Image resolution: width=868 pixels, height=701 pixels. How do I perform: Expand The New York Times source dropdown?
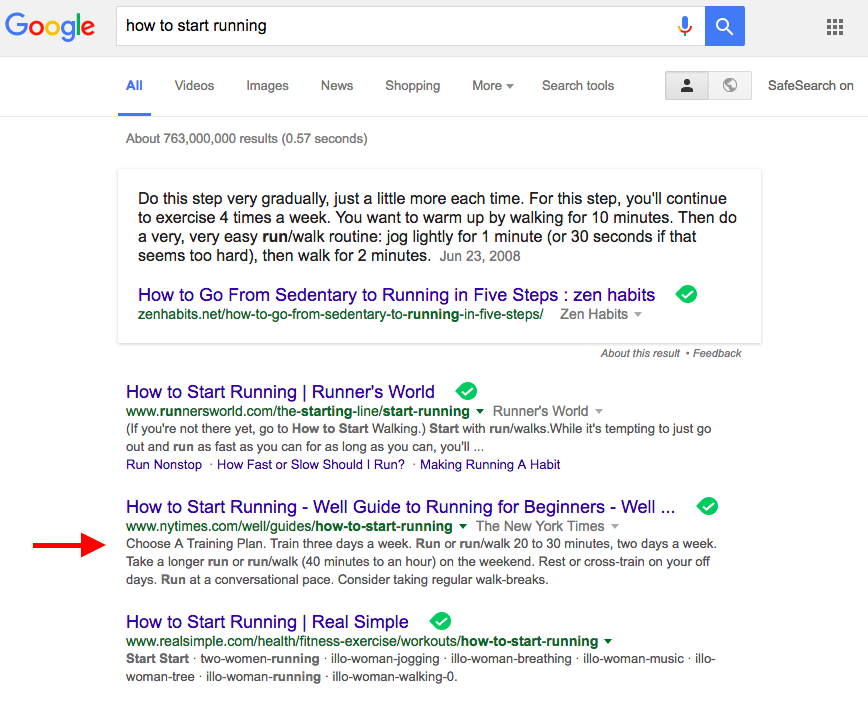[614, 527]
